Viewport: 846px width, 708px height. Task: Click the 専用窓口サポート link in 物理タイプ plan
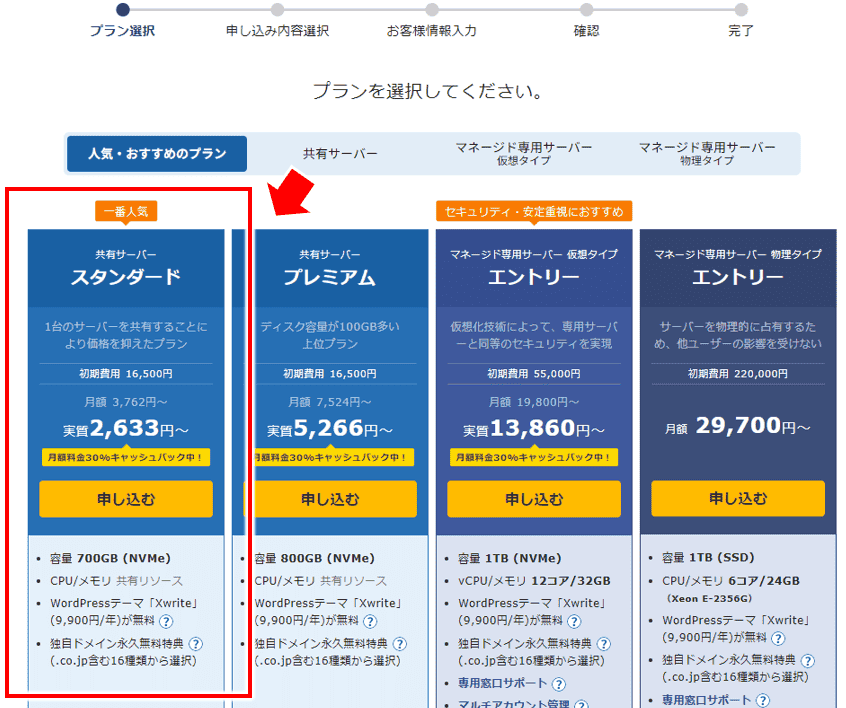(x=706, y=700)
